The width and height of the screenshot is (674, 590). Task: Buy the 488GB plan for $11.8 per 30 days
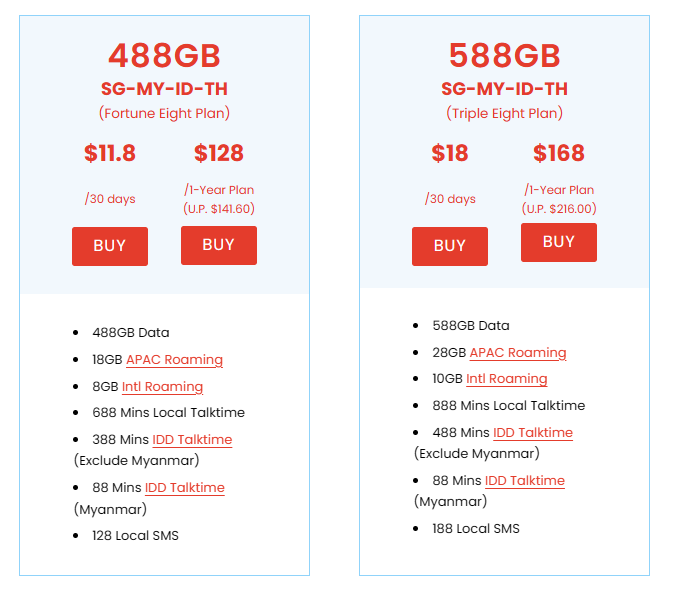point(110,246)
